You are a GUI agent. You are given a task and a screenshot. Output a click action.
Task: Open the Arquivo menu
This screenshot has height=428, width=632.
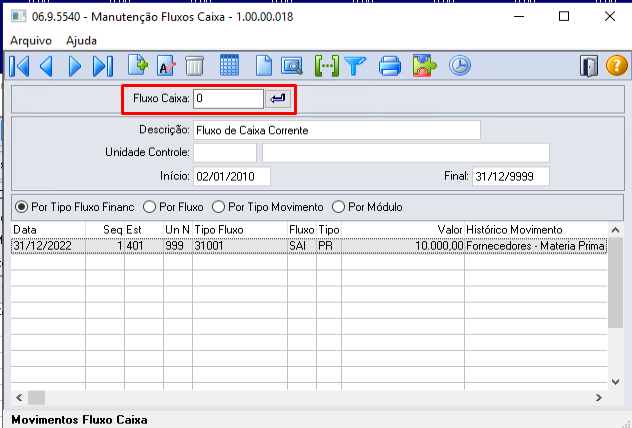click(31, 41)
